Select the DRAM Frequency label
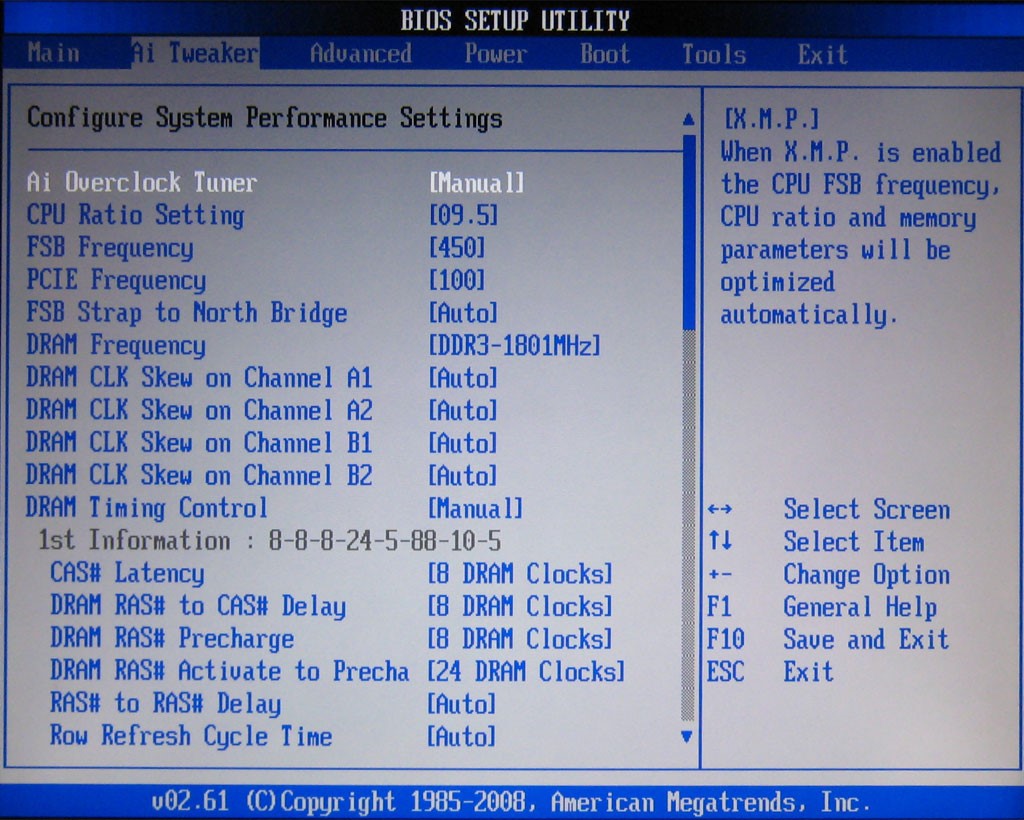Screen dimensions: 1024x820 (x=116, y=345)
